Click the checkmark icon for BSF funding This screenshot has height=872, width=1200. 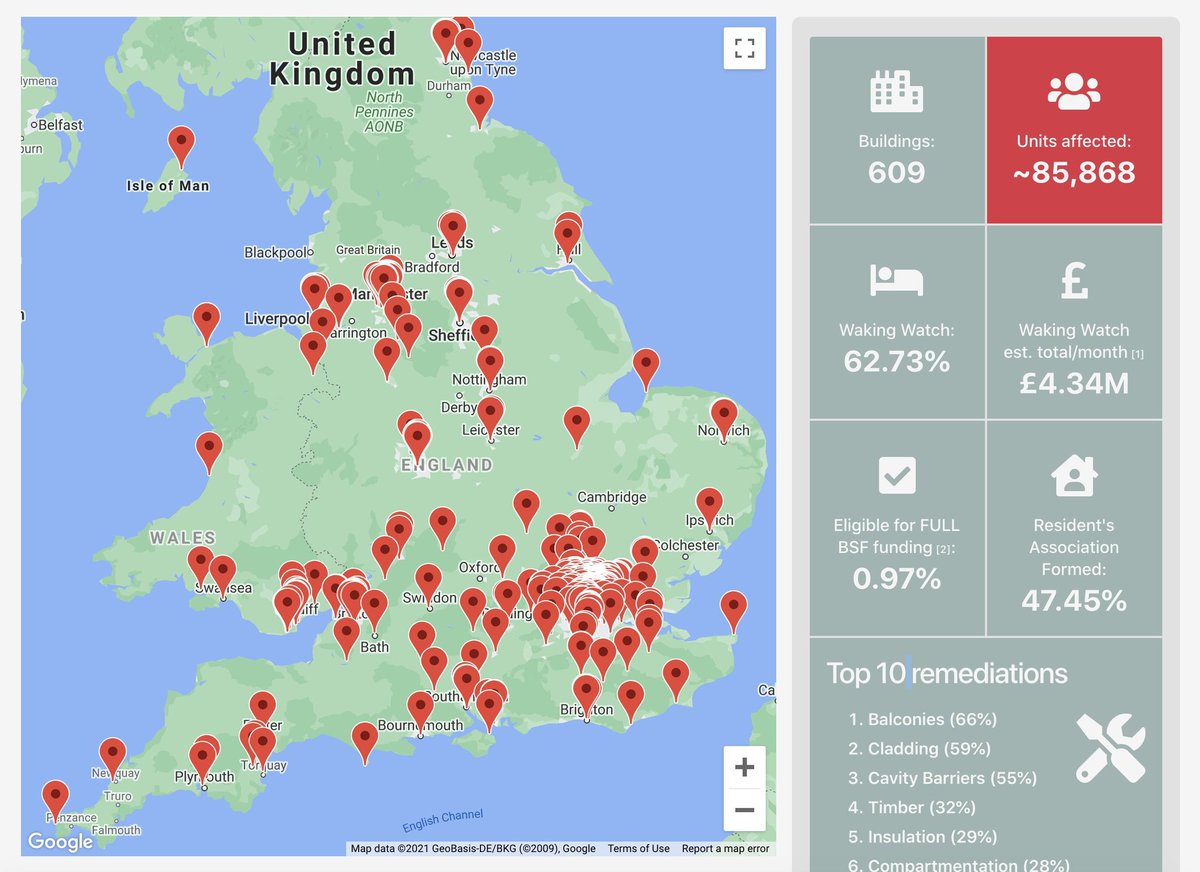point(897,475)
